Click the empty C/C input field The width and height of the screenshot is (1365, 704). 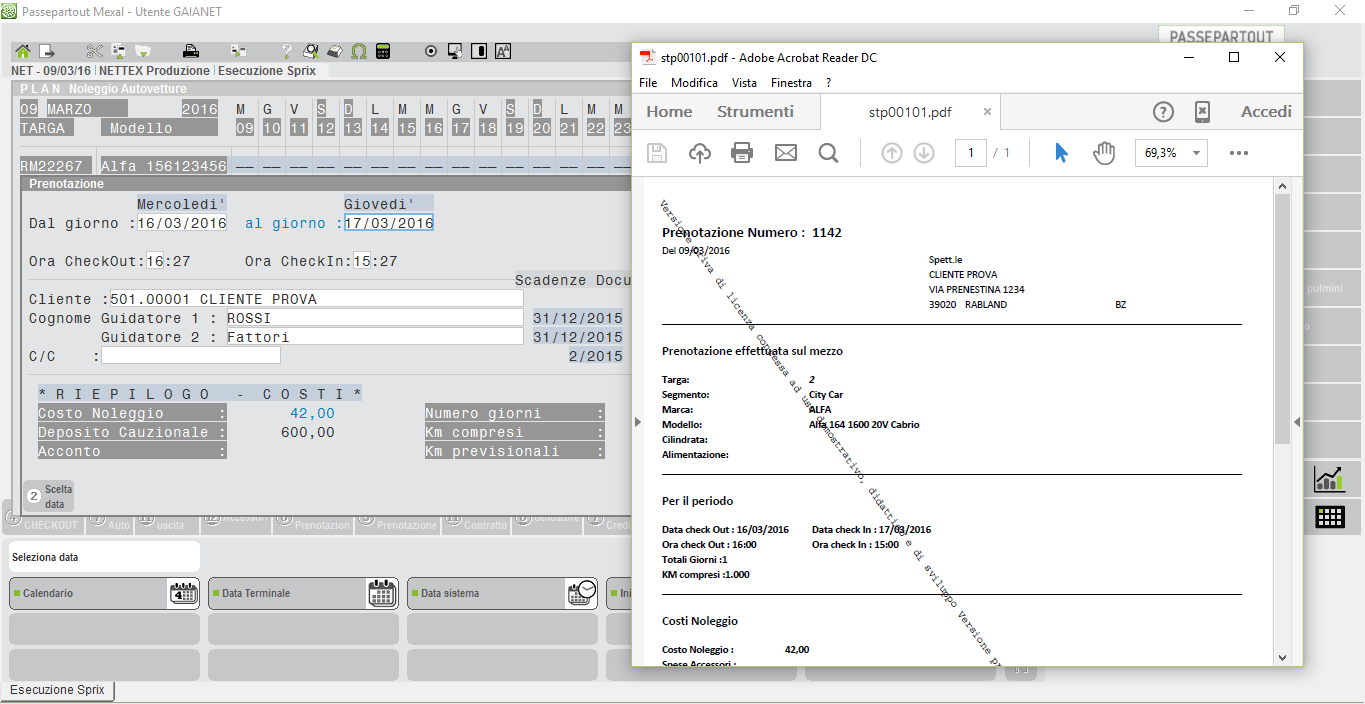(x=191, y=356)
